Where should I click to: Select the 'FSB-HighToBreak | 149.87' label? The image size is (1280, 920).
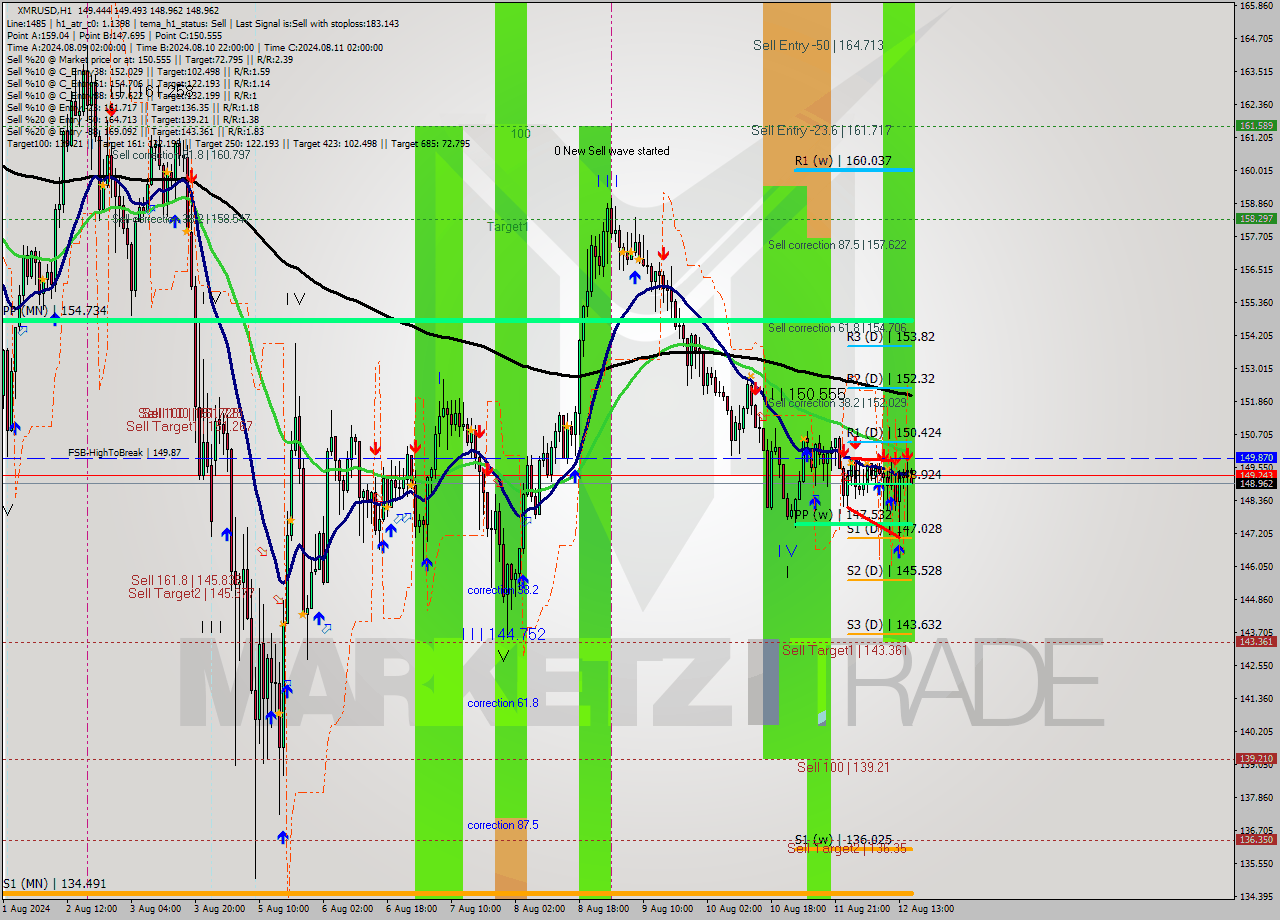[125, 452]
